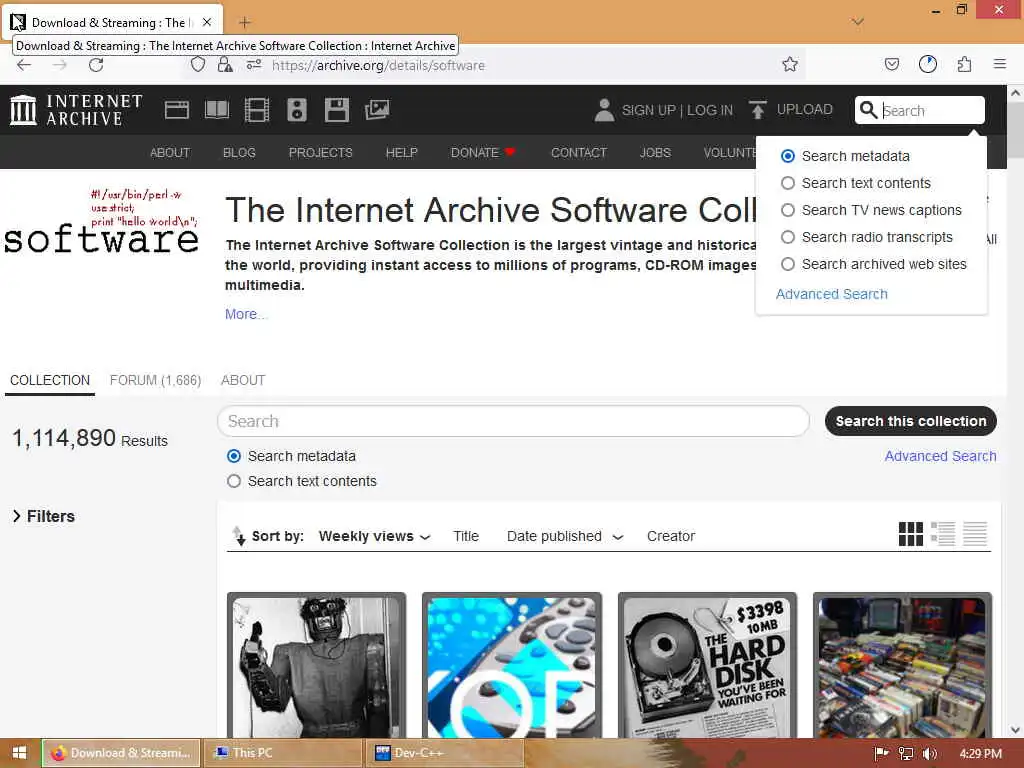Switch to Dev-C++ in the taskbar
This screenshot has height=768, width=1024.
coord(444,753)
